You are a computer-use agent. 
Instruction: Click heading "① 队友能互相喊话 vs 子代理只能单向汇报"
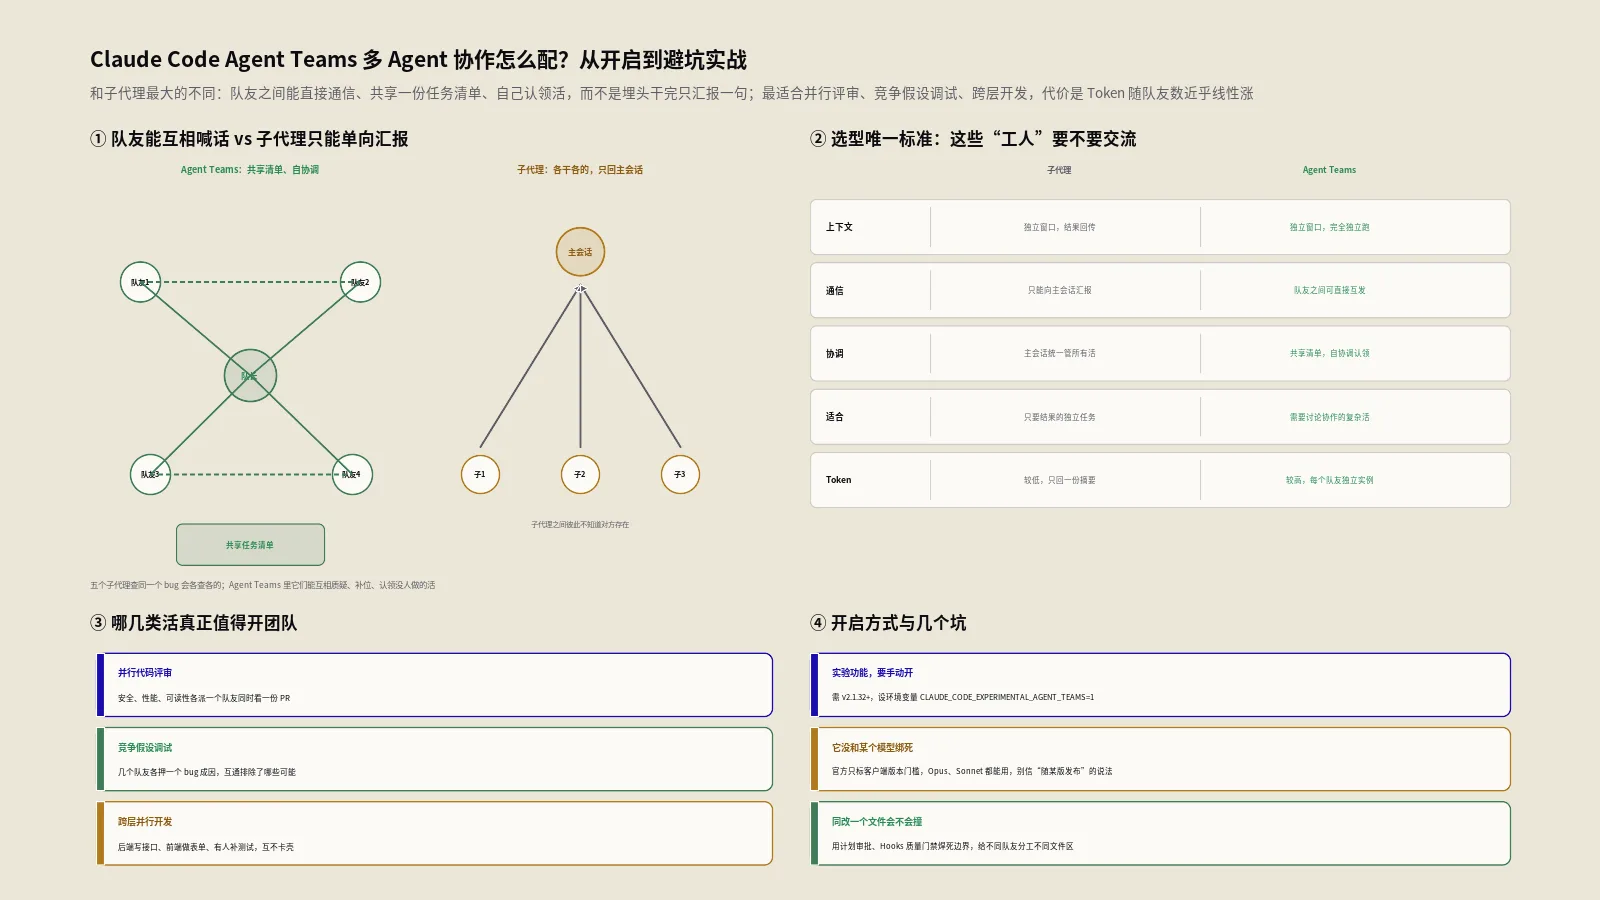point(249,139)
